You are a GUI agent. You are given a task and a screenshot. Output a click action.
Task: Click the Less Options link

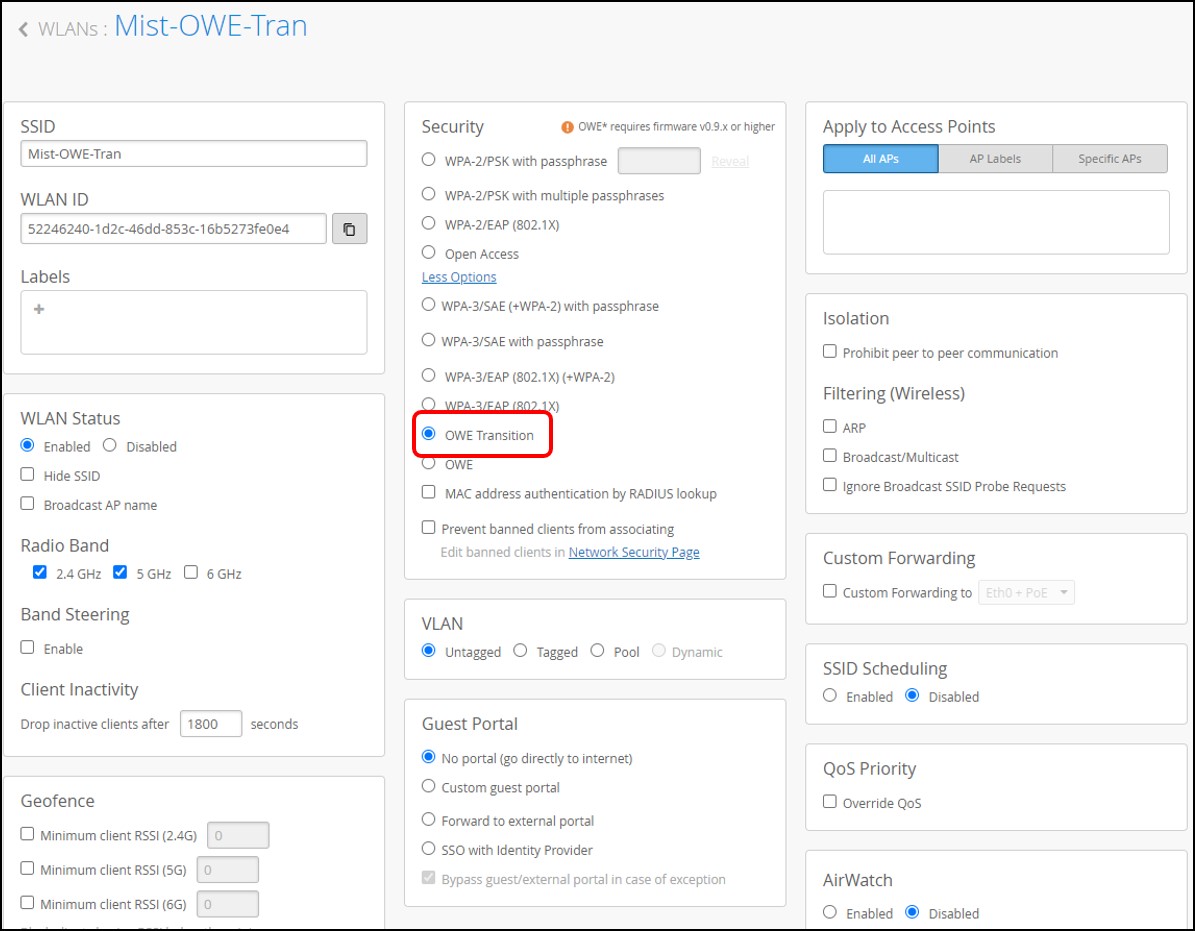(459, 277)
